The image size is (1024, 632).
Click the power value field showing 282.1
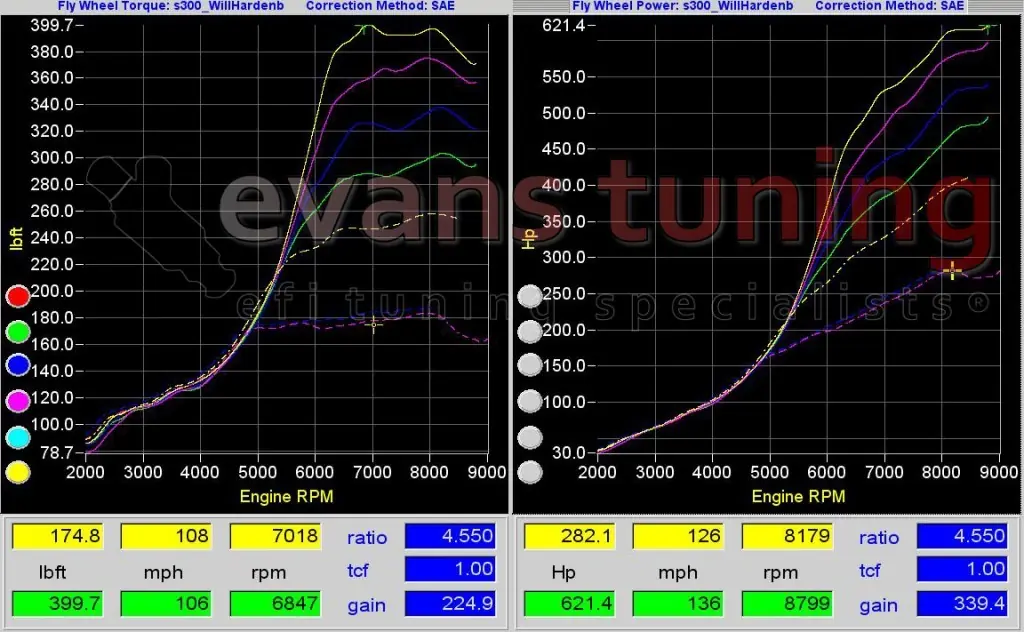tap(569, 536)
